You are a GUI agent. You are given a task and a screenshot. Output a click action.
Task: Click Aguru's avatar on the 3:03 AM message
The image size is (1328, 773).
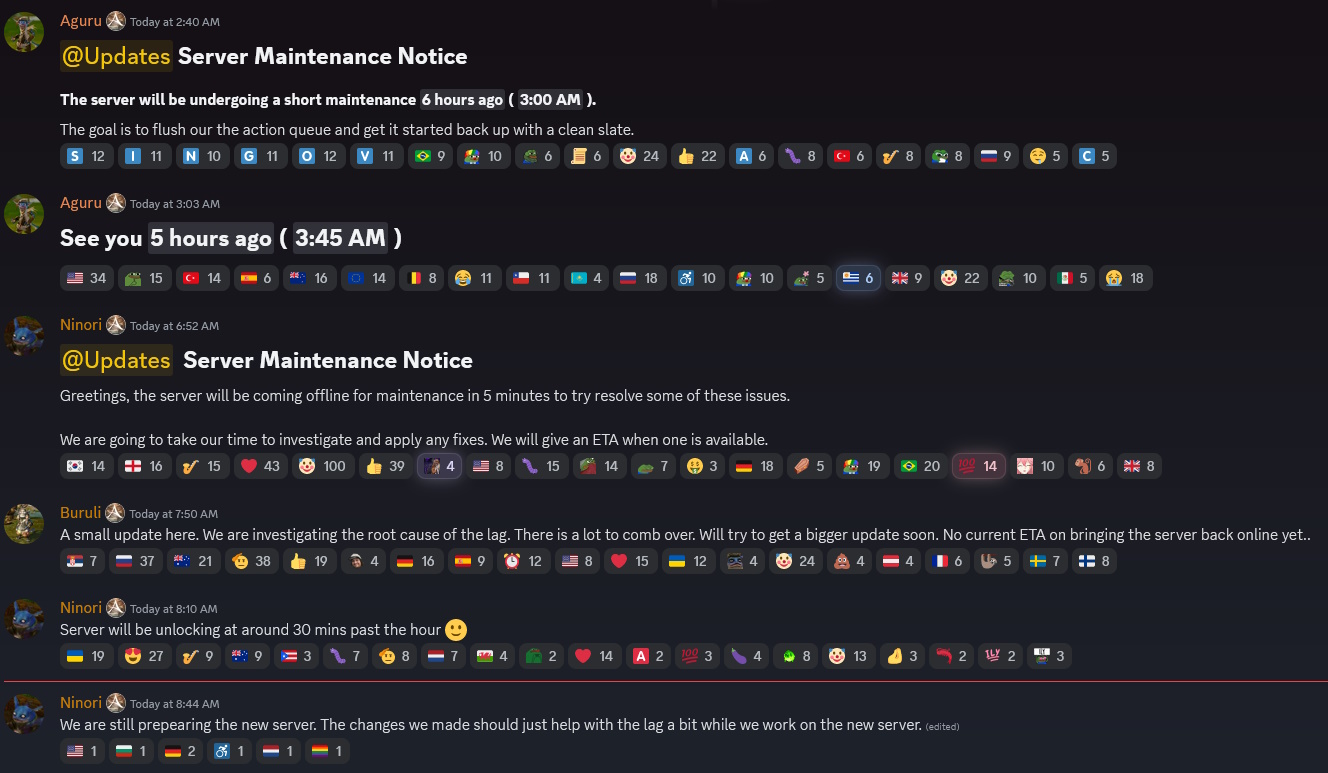(24, 214)
